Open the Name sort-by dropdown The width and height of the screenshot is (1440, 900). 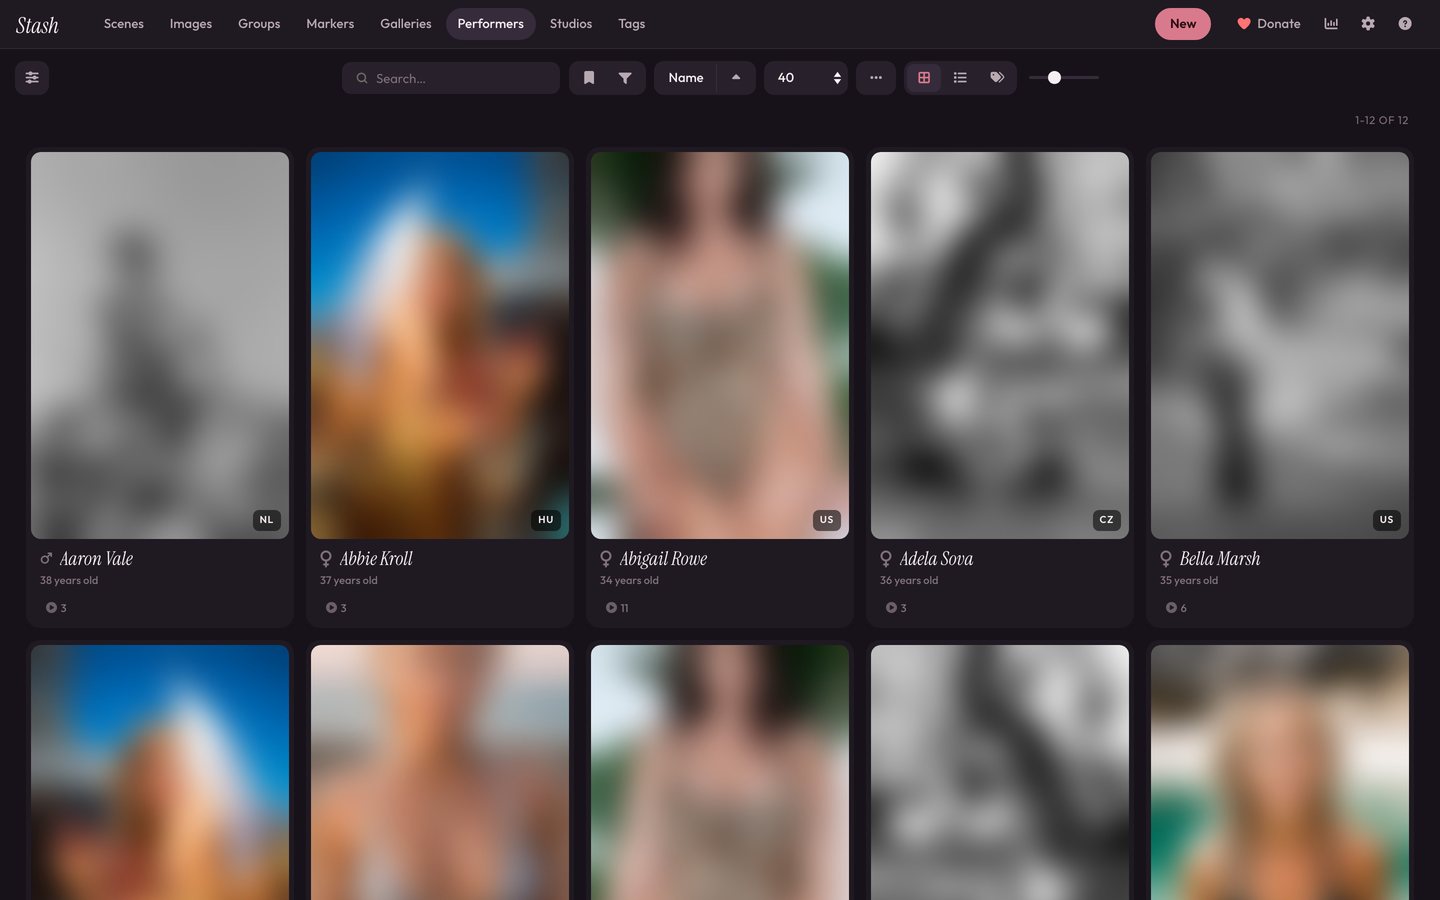(686, 78)
